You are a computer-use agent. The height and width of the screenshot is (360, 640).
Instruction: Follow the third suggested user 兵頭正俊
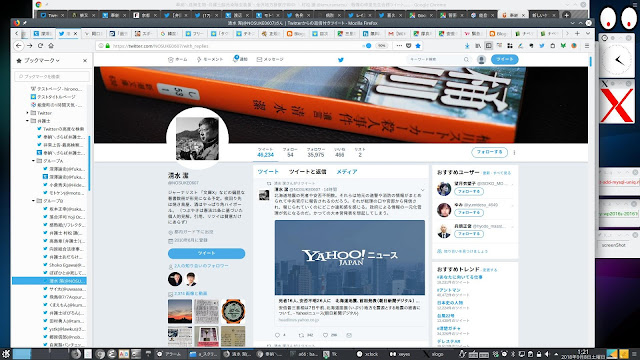click(x=469, y=234)
